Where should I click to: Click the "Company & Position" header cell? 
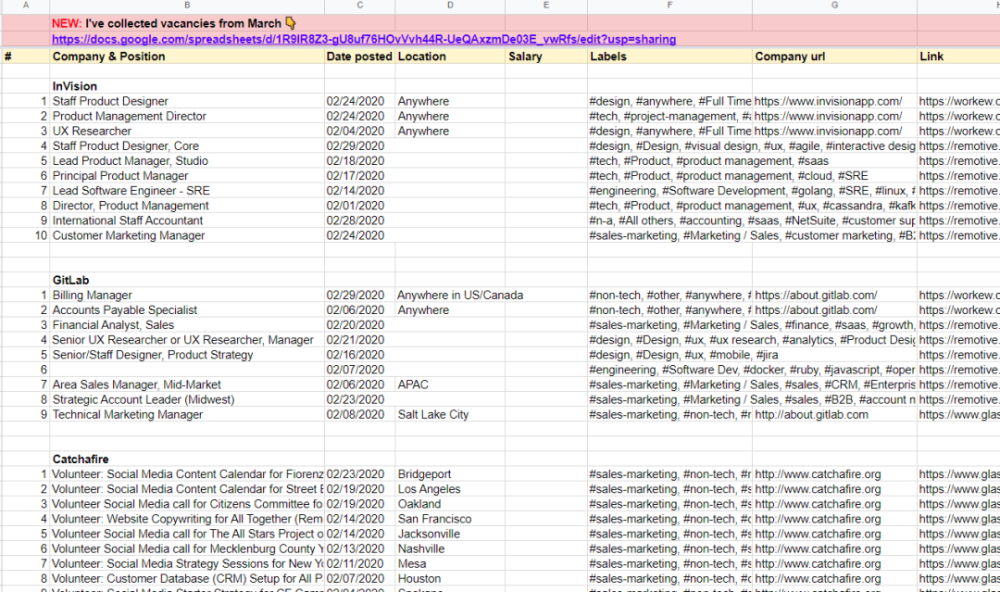click(109, 57)
